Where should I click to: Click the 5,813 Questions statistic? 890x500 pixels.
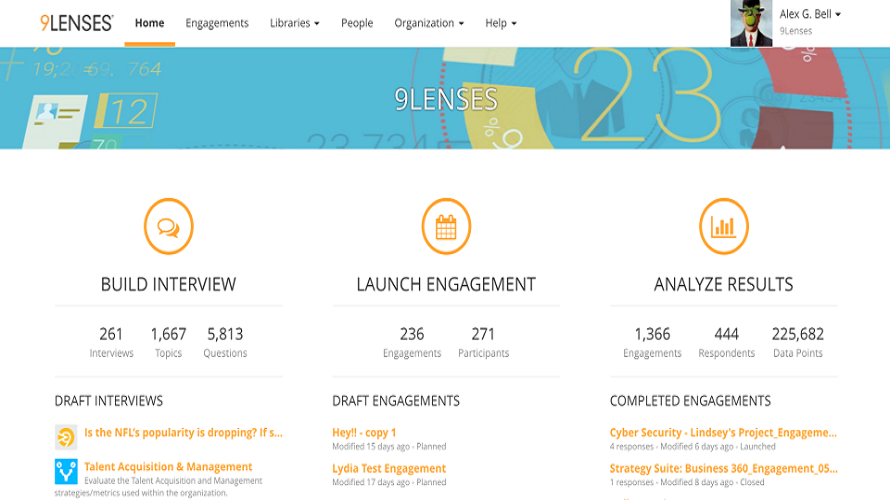[225, 342]
